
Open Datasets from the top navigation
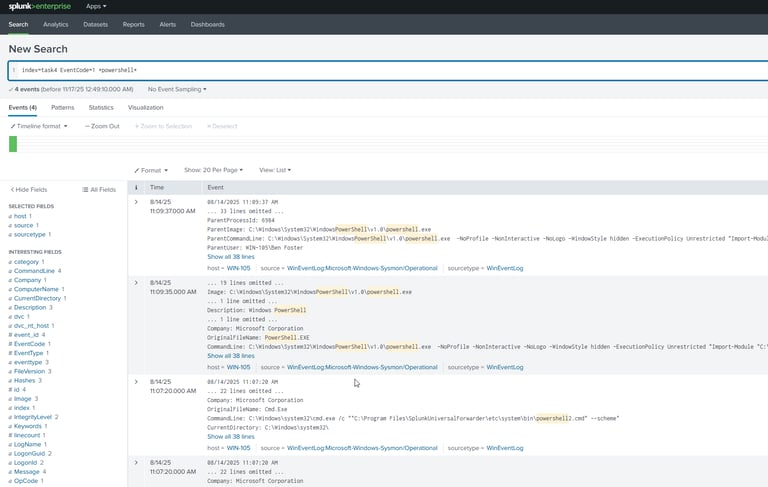(96, 24)
